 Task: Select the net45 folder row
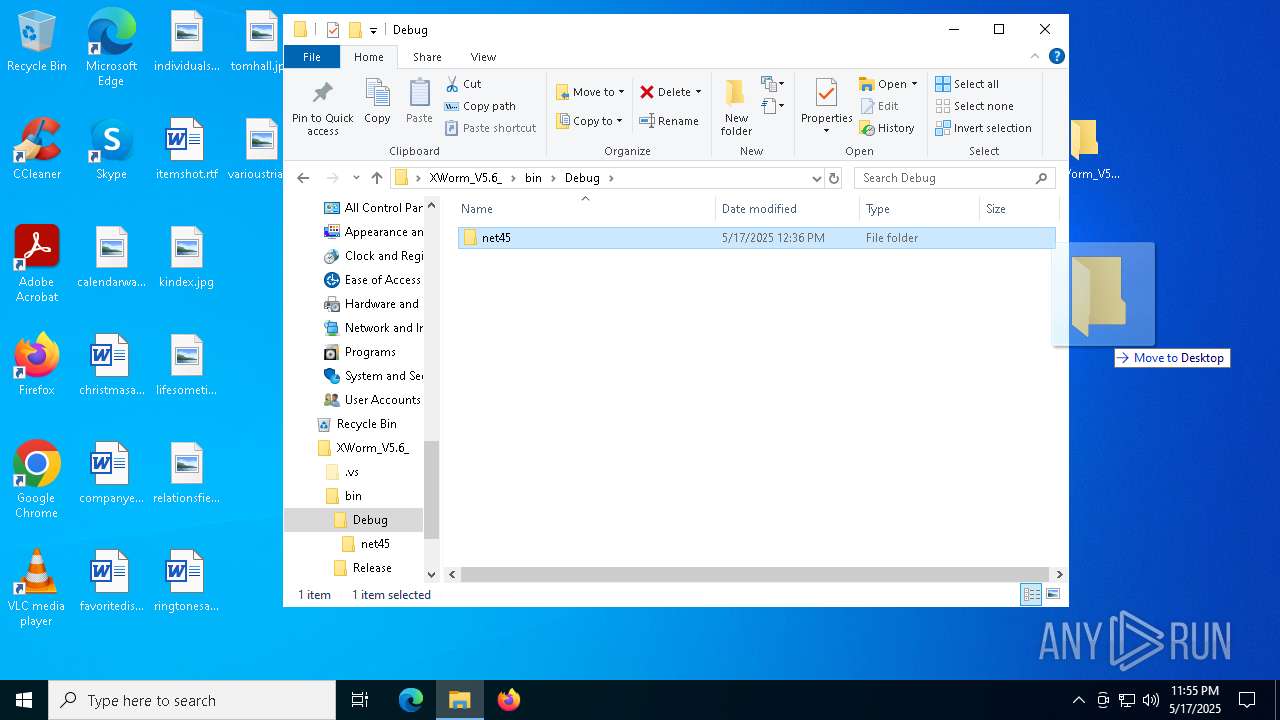tap(757, 238)
